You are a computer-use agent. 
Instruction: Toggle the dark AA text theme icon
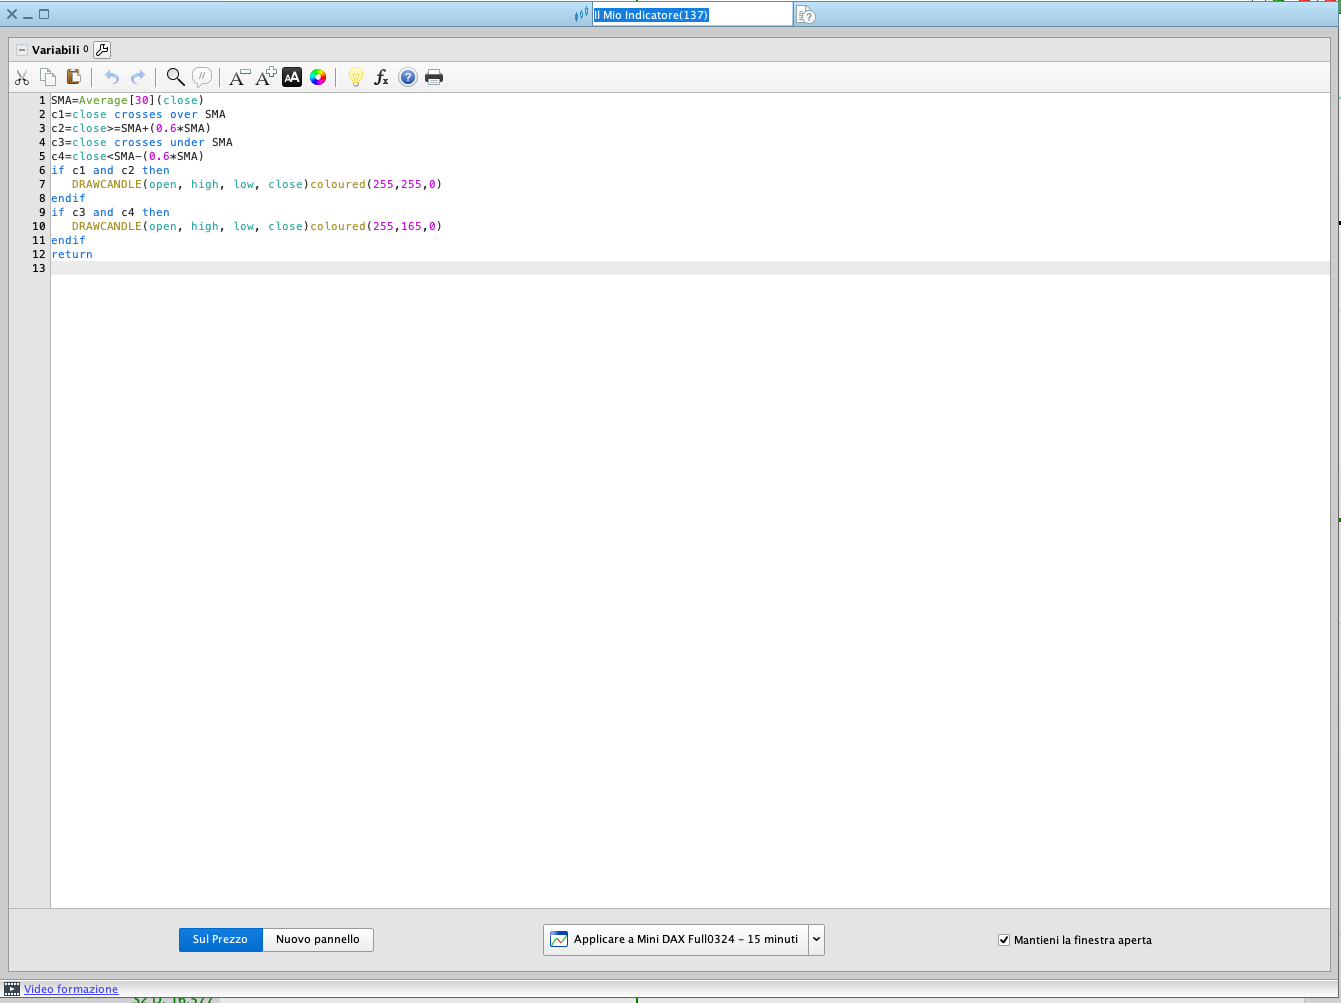pyautogui.click(x=292, y=77)
